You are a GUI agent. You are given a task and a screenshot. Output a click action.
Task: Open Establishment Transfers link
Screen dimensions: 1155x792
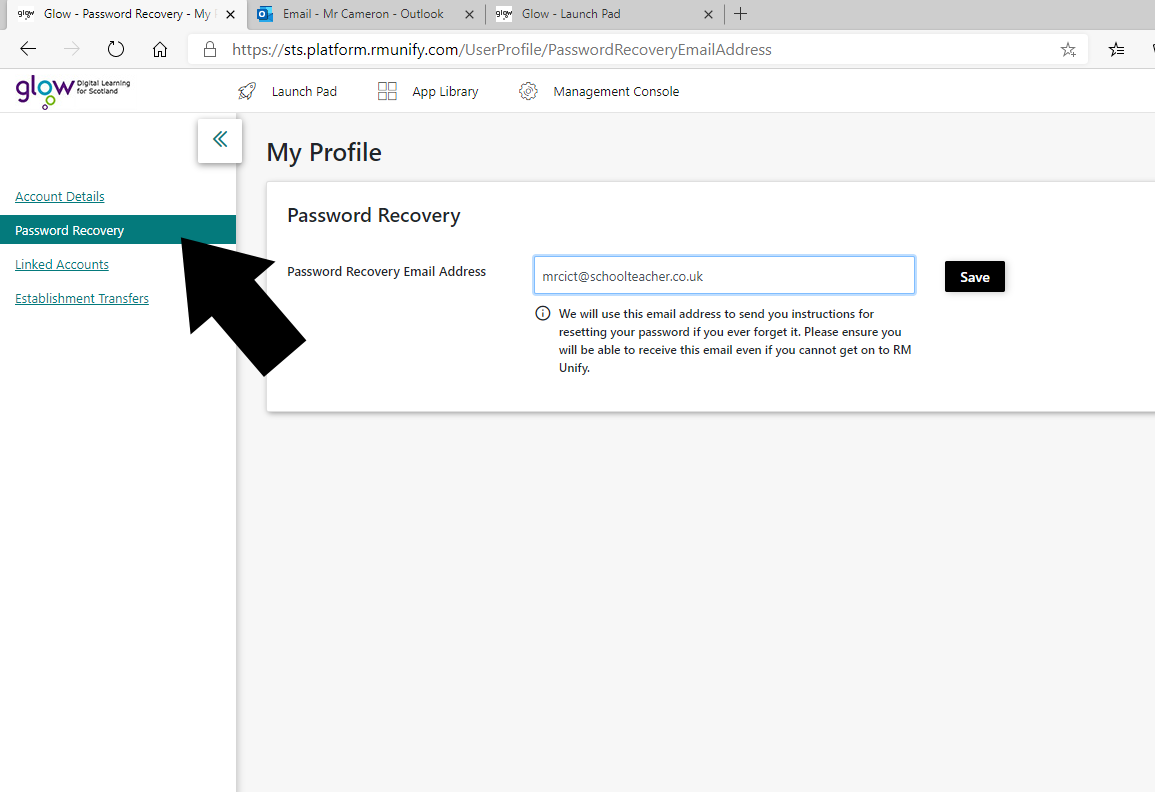click(x=82, y=298)
